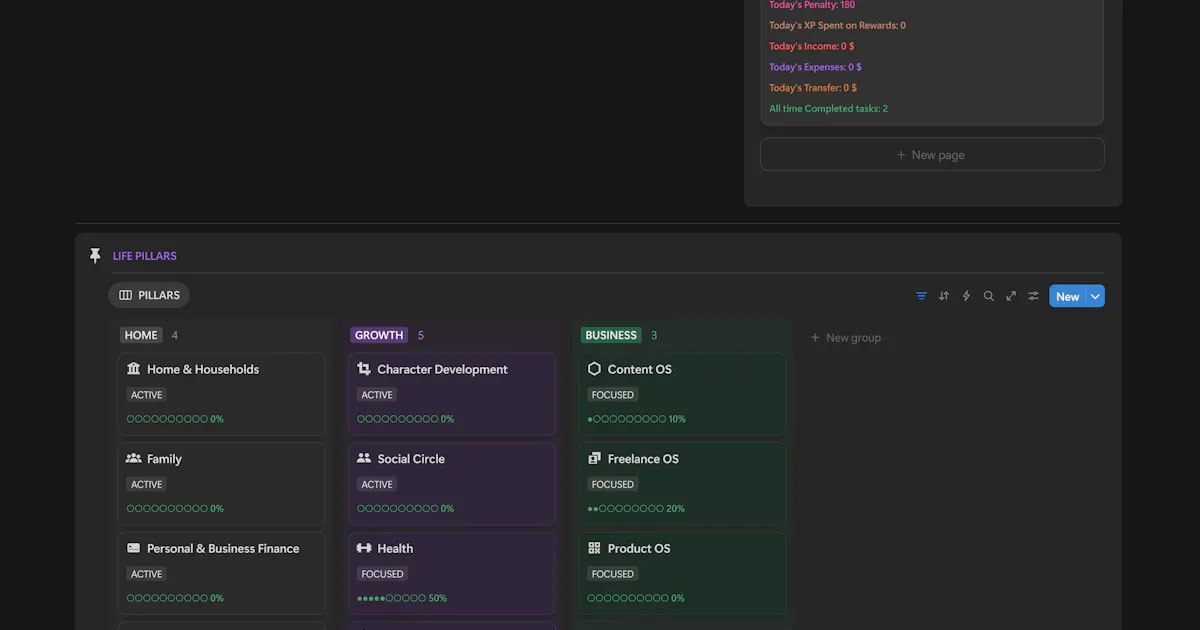
Task: Click the New page button
Action: click(x=932, y=155)
